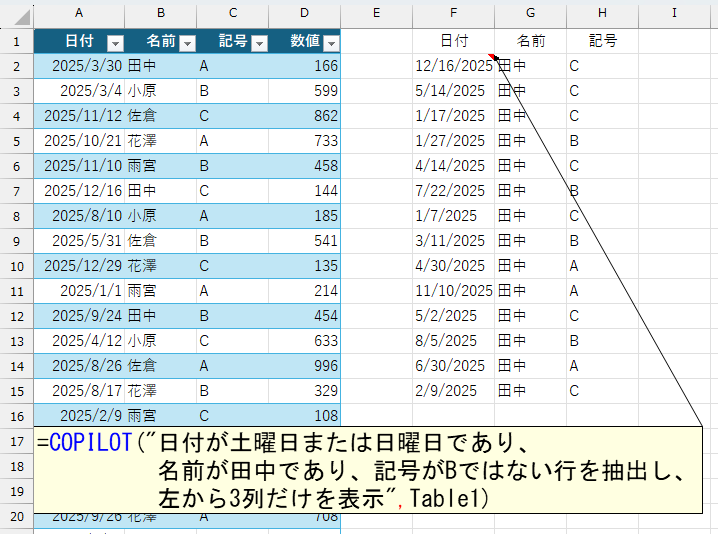This screenshot has width=718, height=534.
Task: Select row 16 header
Action: tap(16, 416)
